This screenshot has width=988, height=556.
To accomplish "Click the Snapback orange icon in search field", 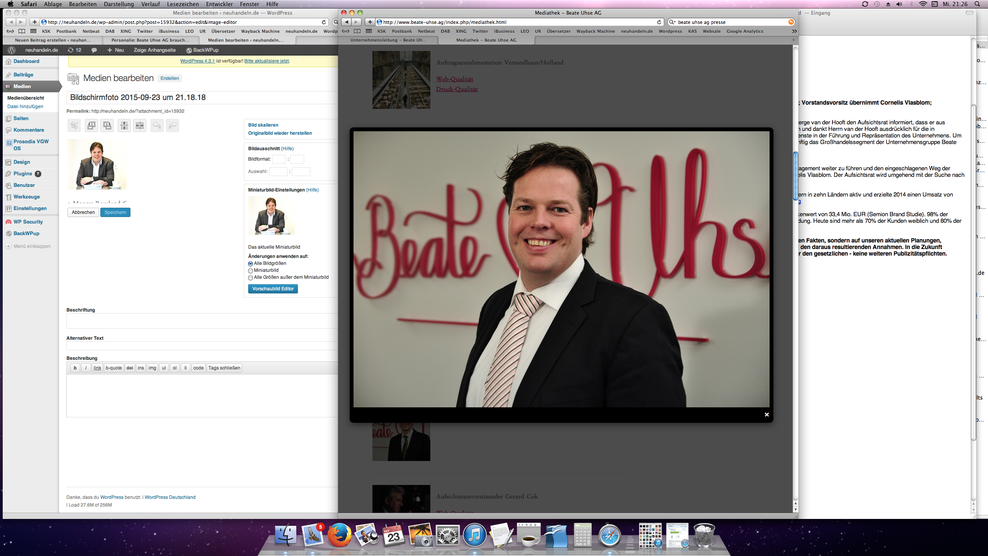I will tap(791, 22).
